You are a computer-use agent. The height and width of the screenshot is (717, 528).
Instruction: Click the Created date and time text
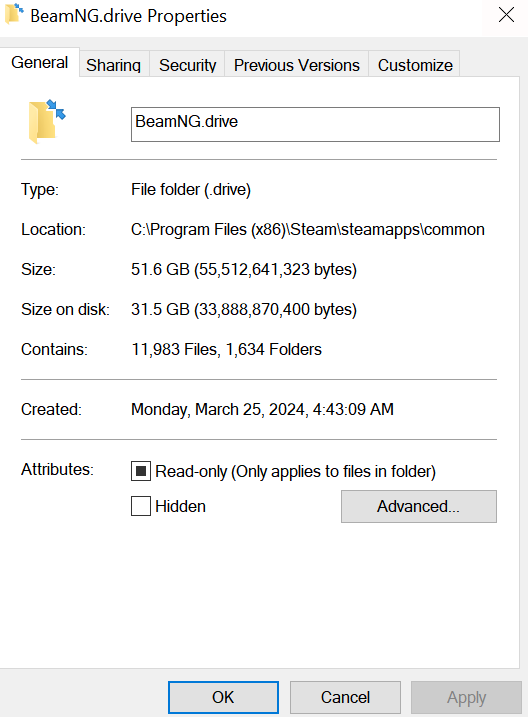[x=262, y=409]
